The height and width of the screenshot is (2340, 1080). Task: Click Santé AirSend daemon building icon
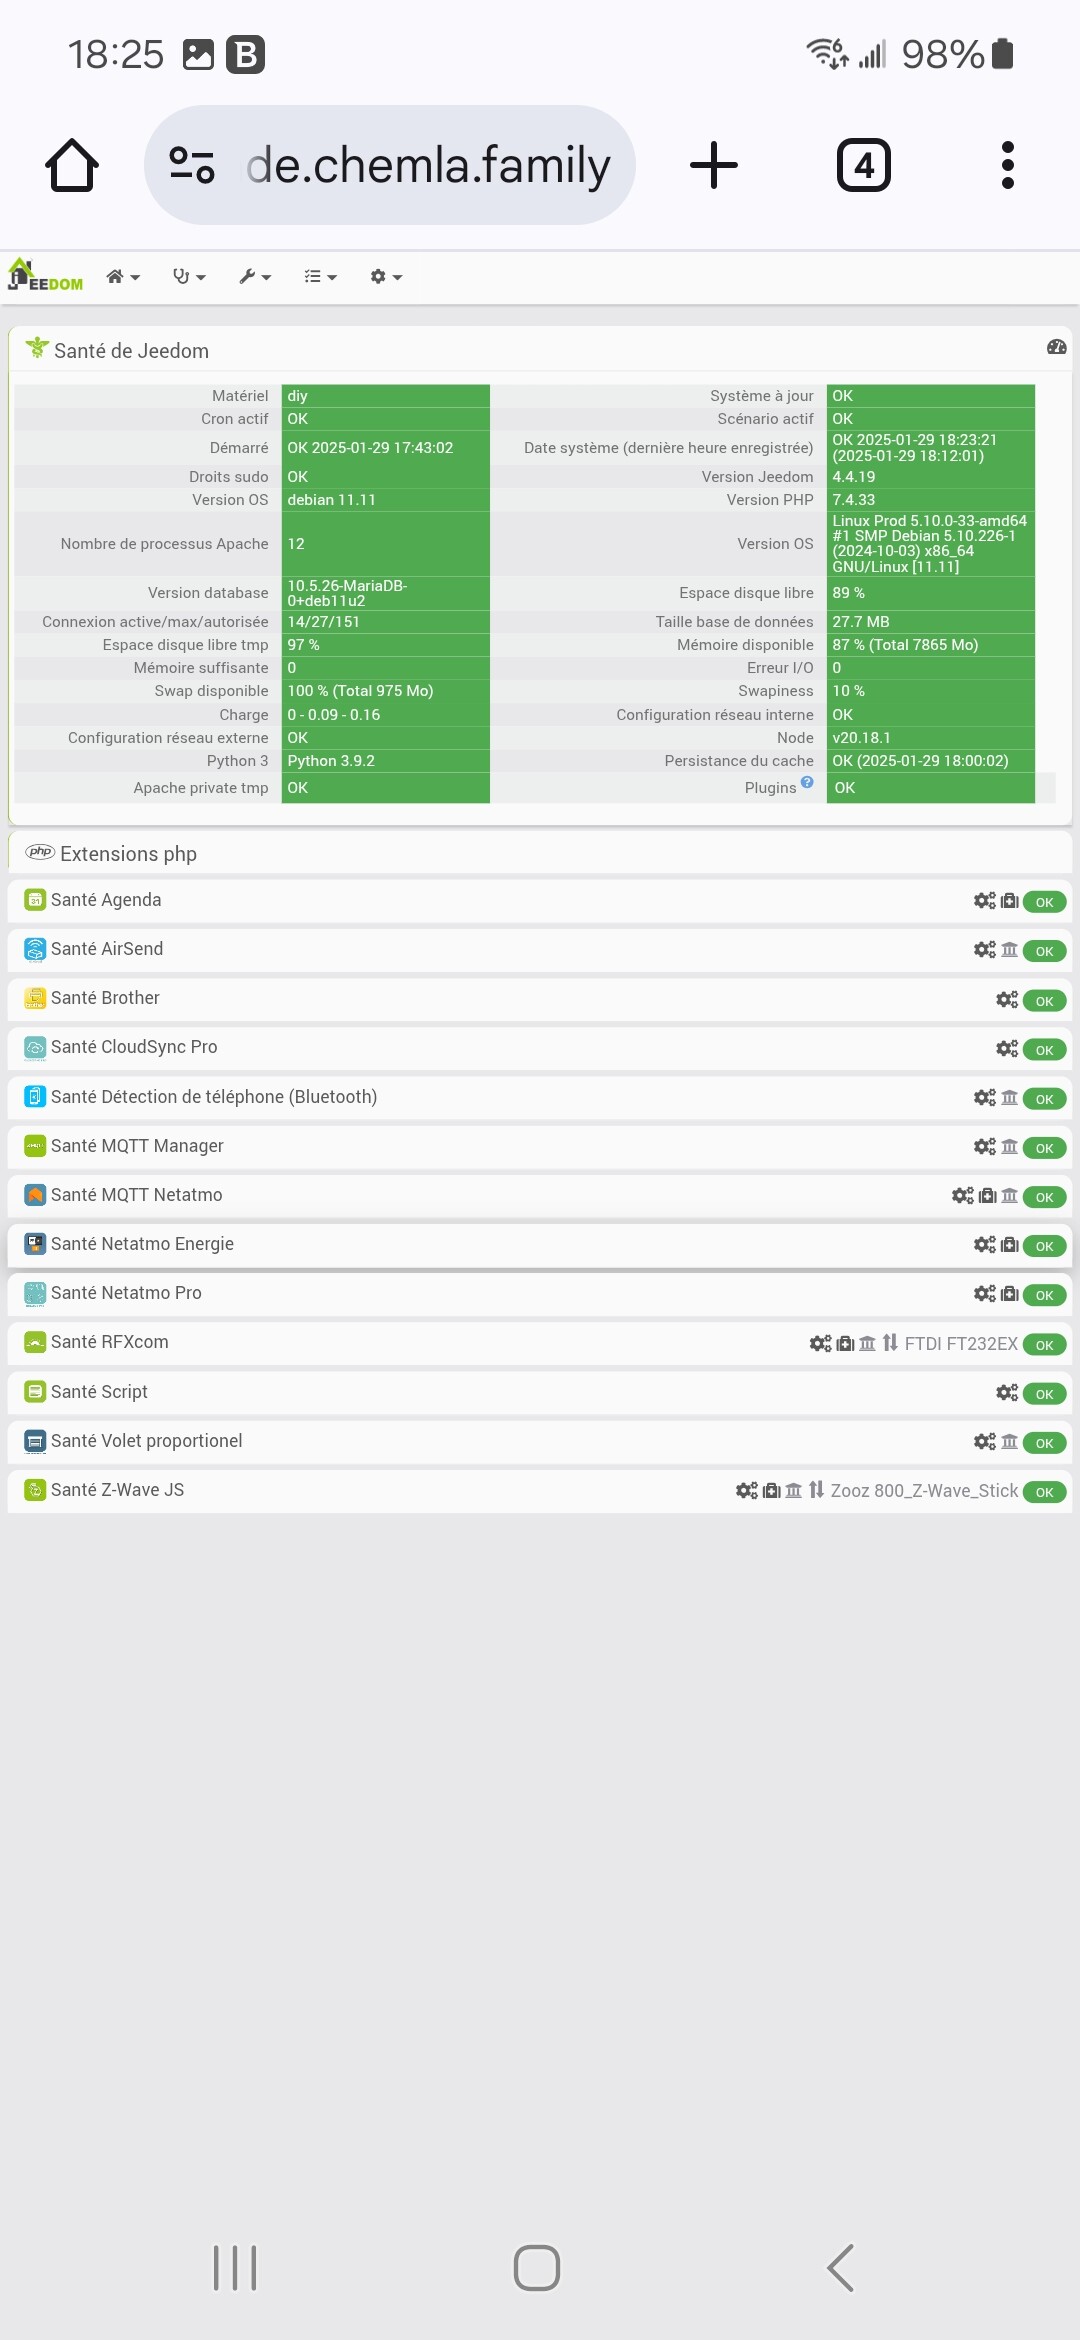(1010, 950)
